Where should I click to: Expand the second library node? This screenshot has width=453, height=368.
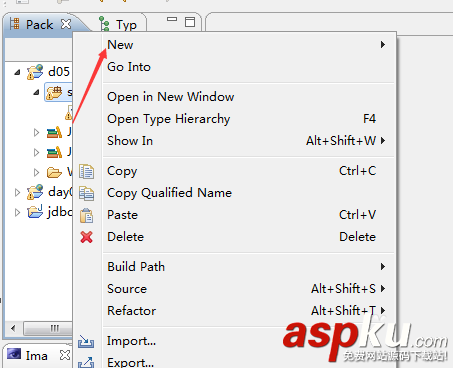point(36,152)
